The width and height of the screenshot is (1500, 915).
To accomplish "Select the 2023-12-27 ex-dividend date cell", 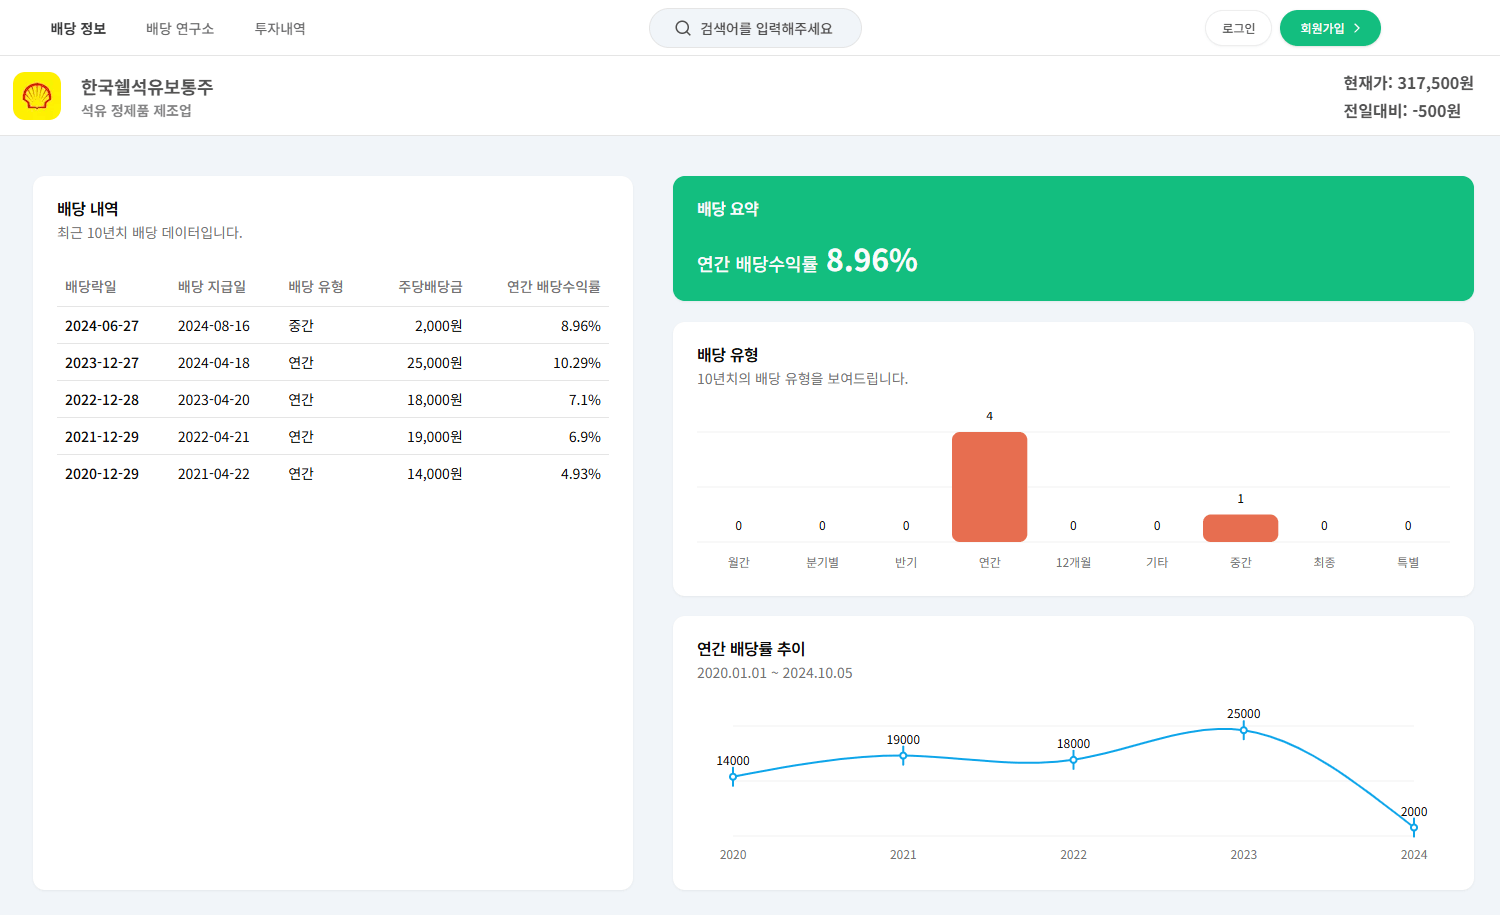I will point(102,363).
